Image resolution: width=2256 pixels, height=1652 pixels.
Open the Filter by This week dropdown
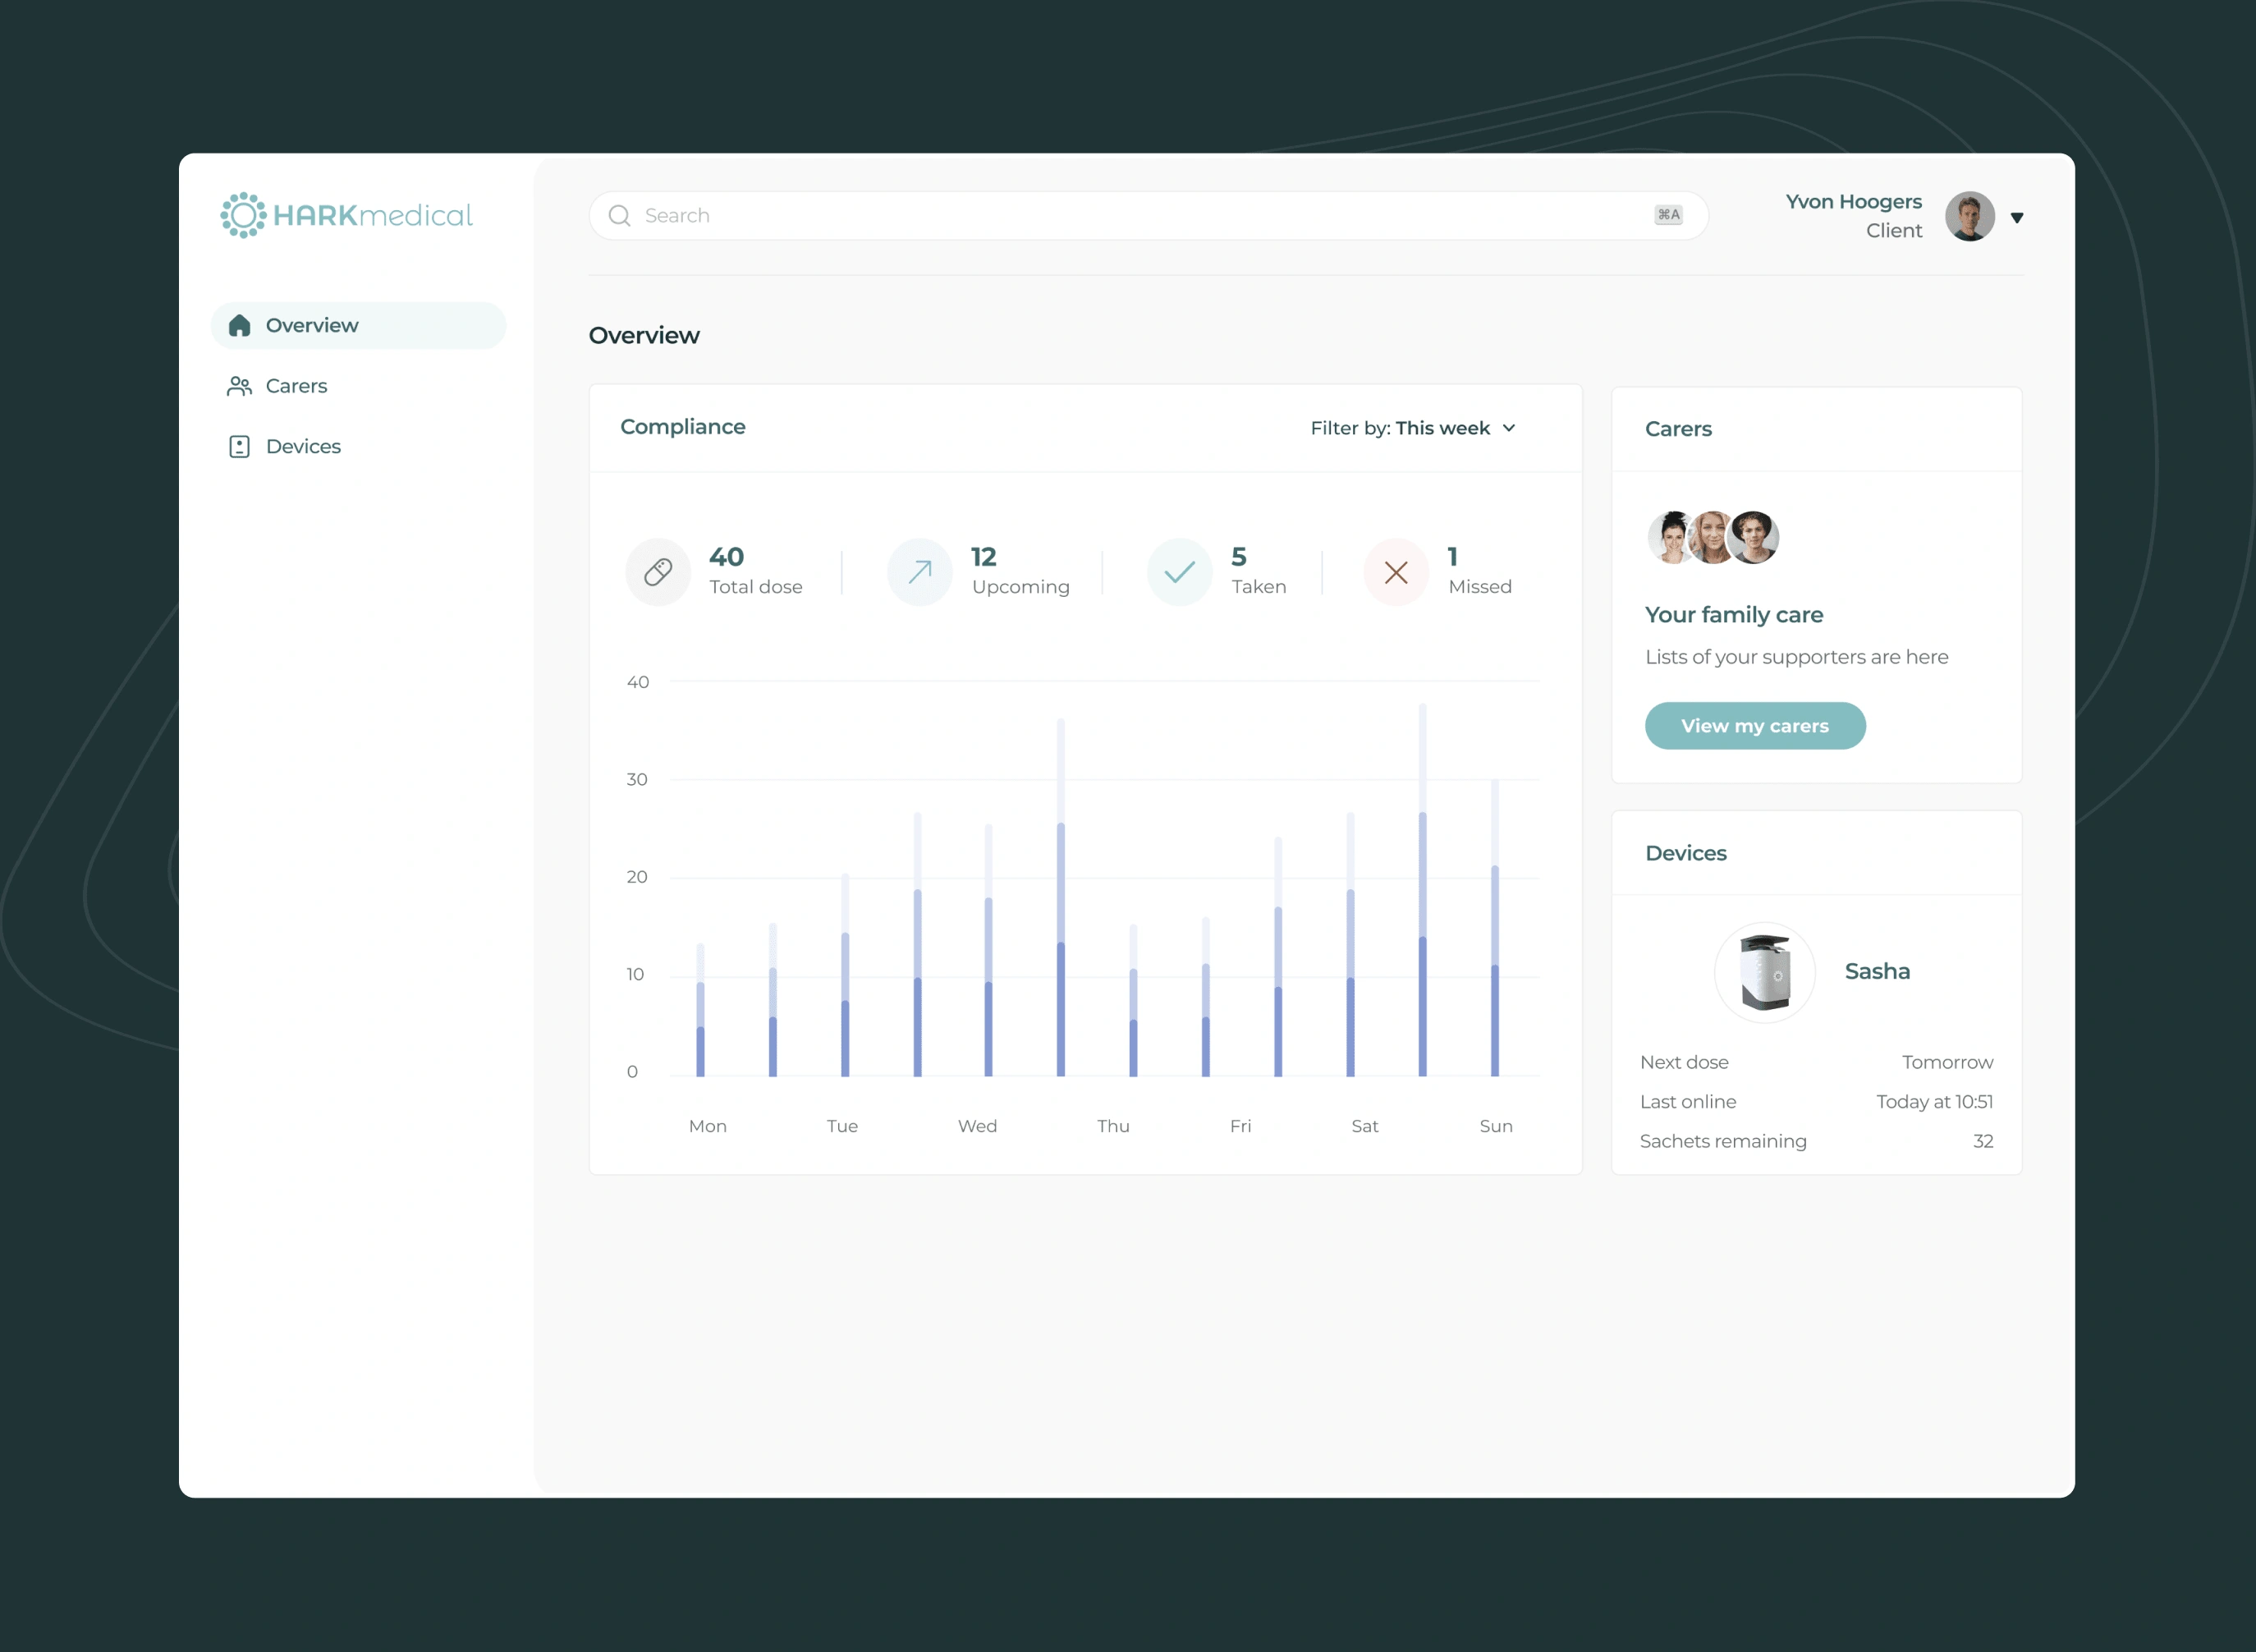coord(1413,428)
